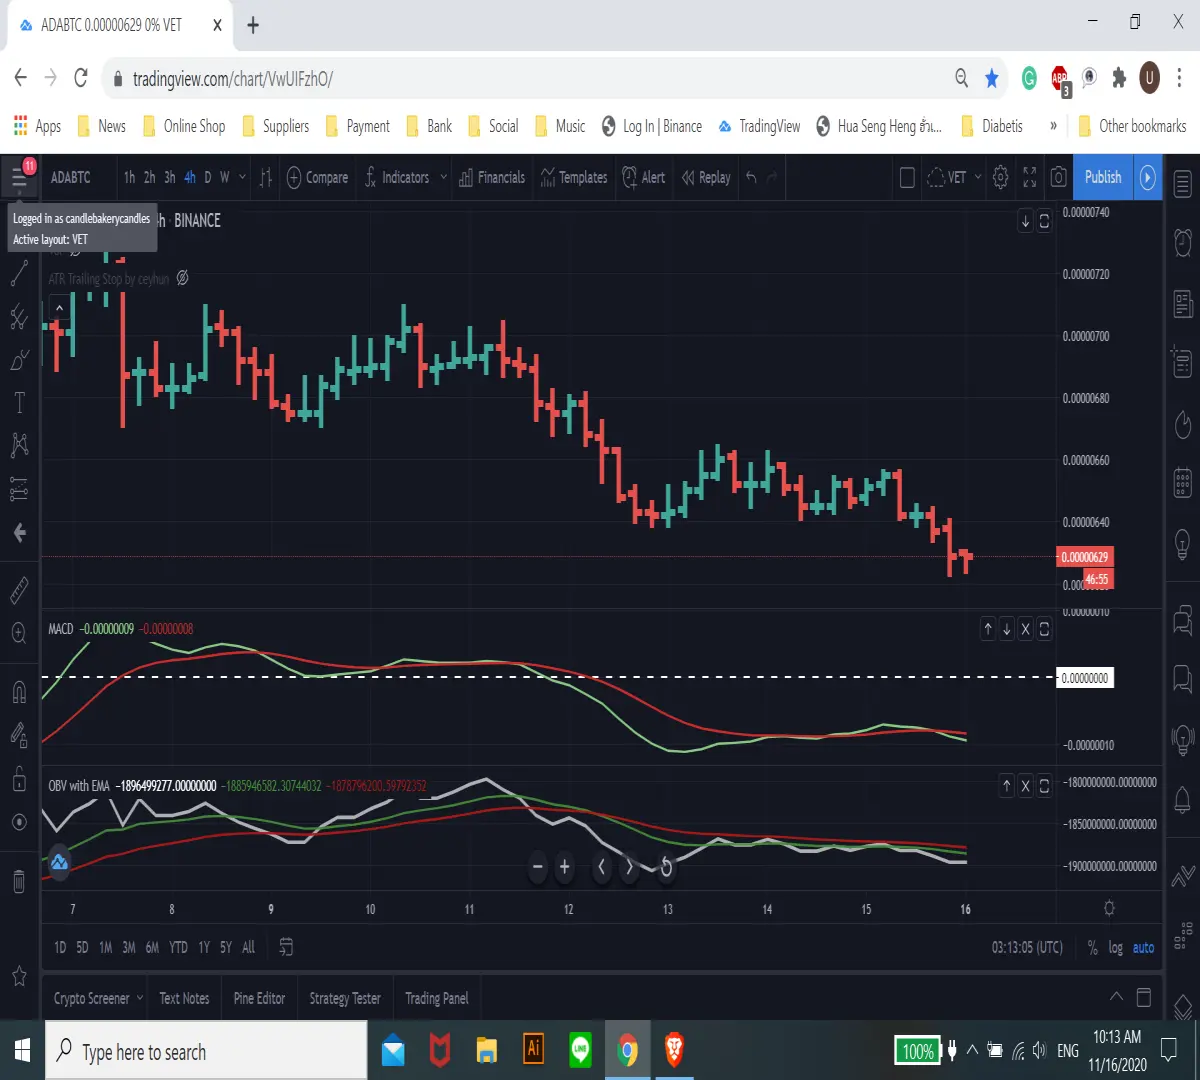The image size is (1200, 1080).
Task: Toggle lock all drawing tools
Action: 19,778
